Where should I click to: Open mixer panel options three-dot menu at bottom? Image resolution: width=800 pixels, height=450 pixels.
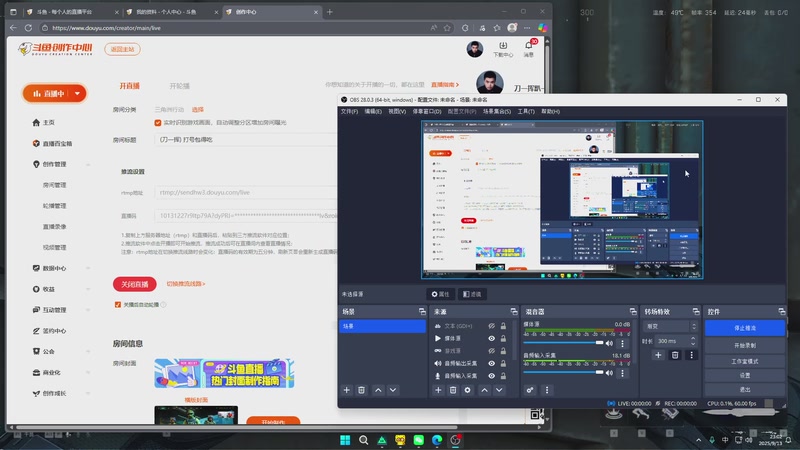point(547,390)
